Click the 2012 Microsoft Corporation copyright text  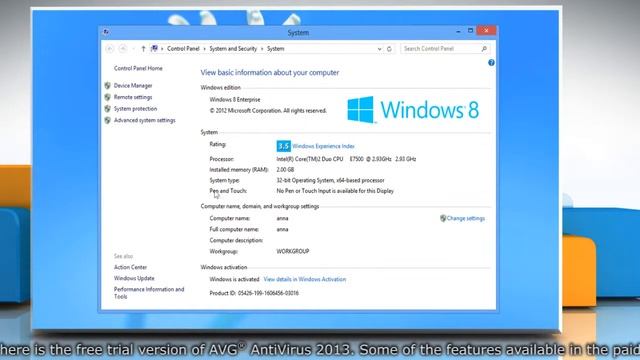click(268, 111)
